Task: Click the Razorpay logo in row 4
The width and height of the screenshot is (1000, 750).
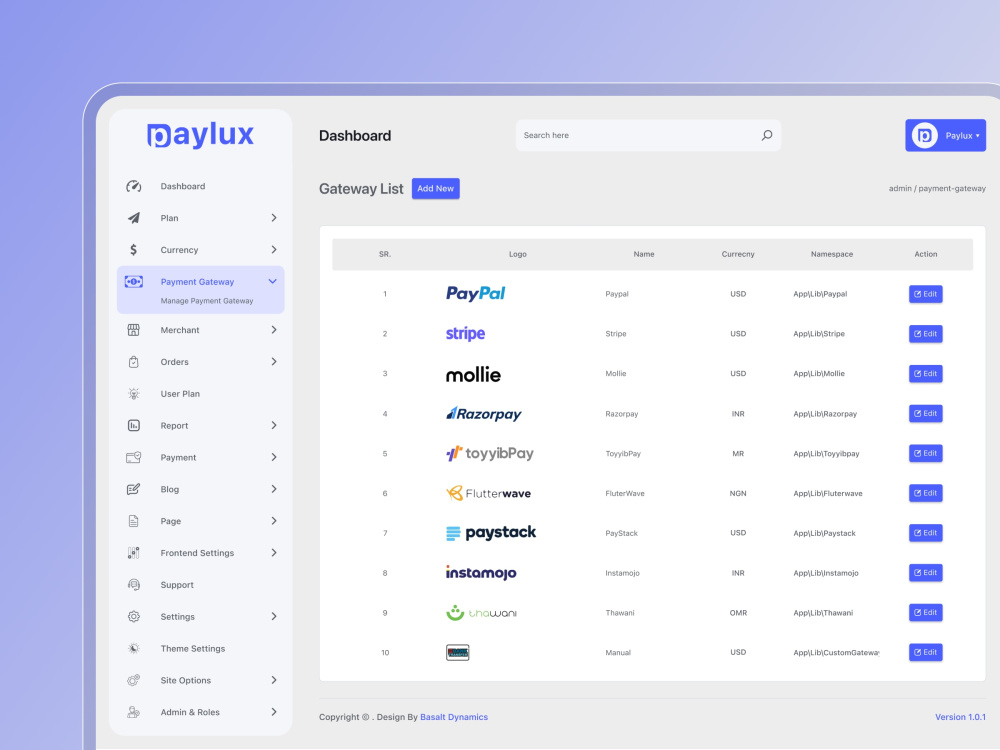Action: click(x=483, y=414)
